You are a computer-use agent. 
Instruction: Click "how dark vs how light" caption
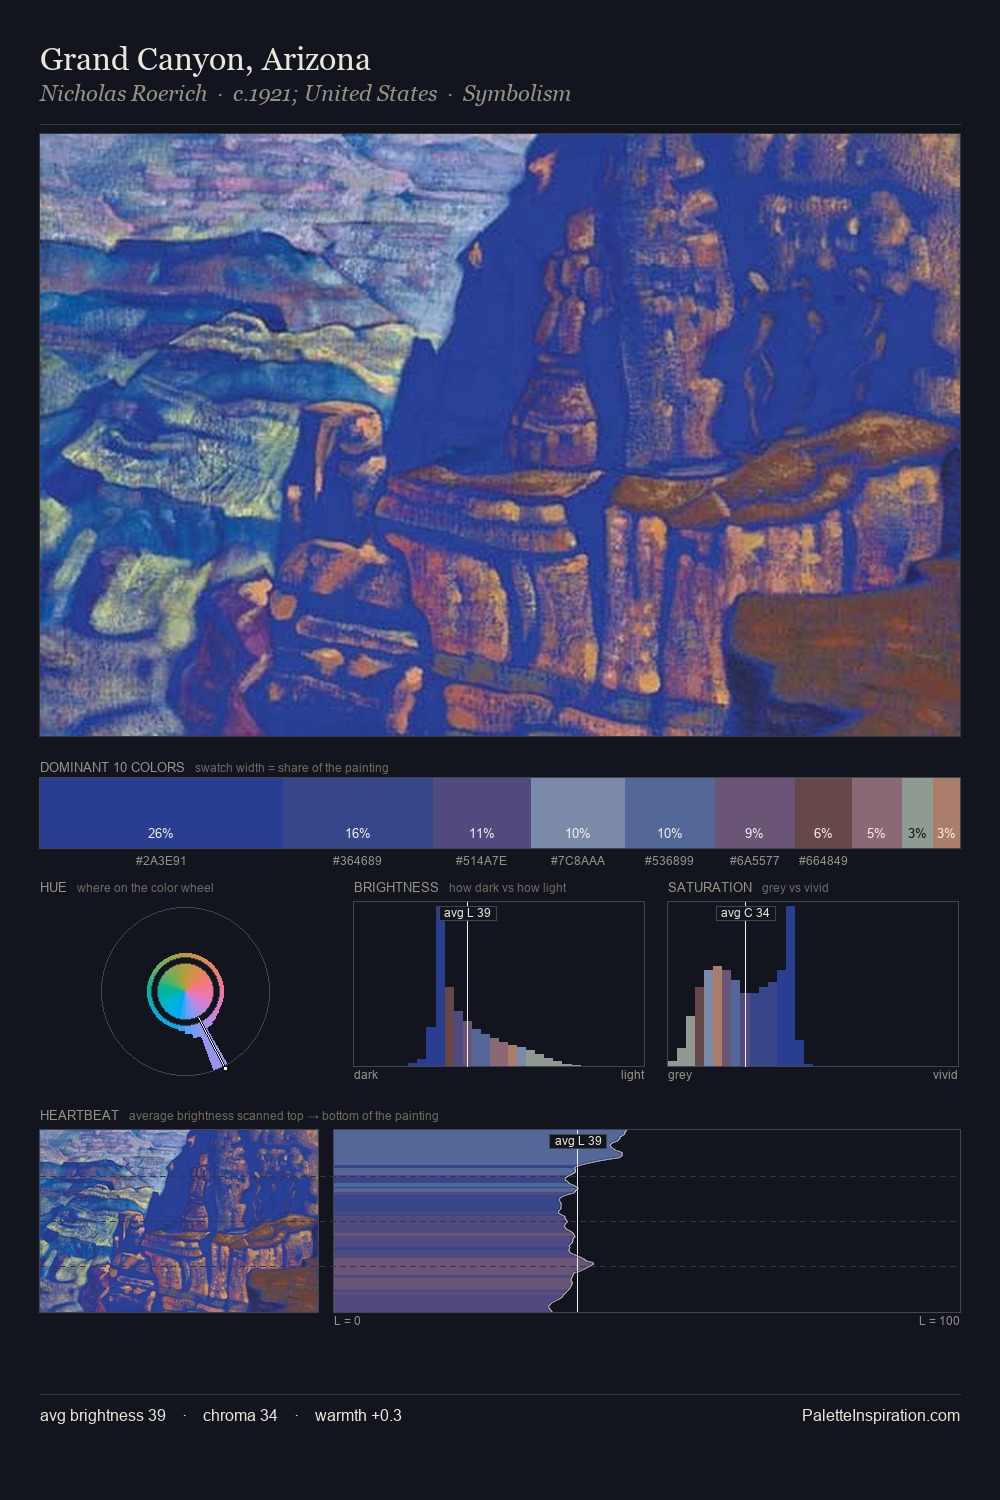coord(508,888)
